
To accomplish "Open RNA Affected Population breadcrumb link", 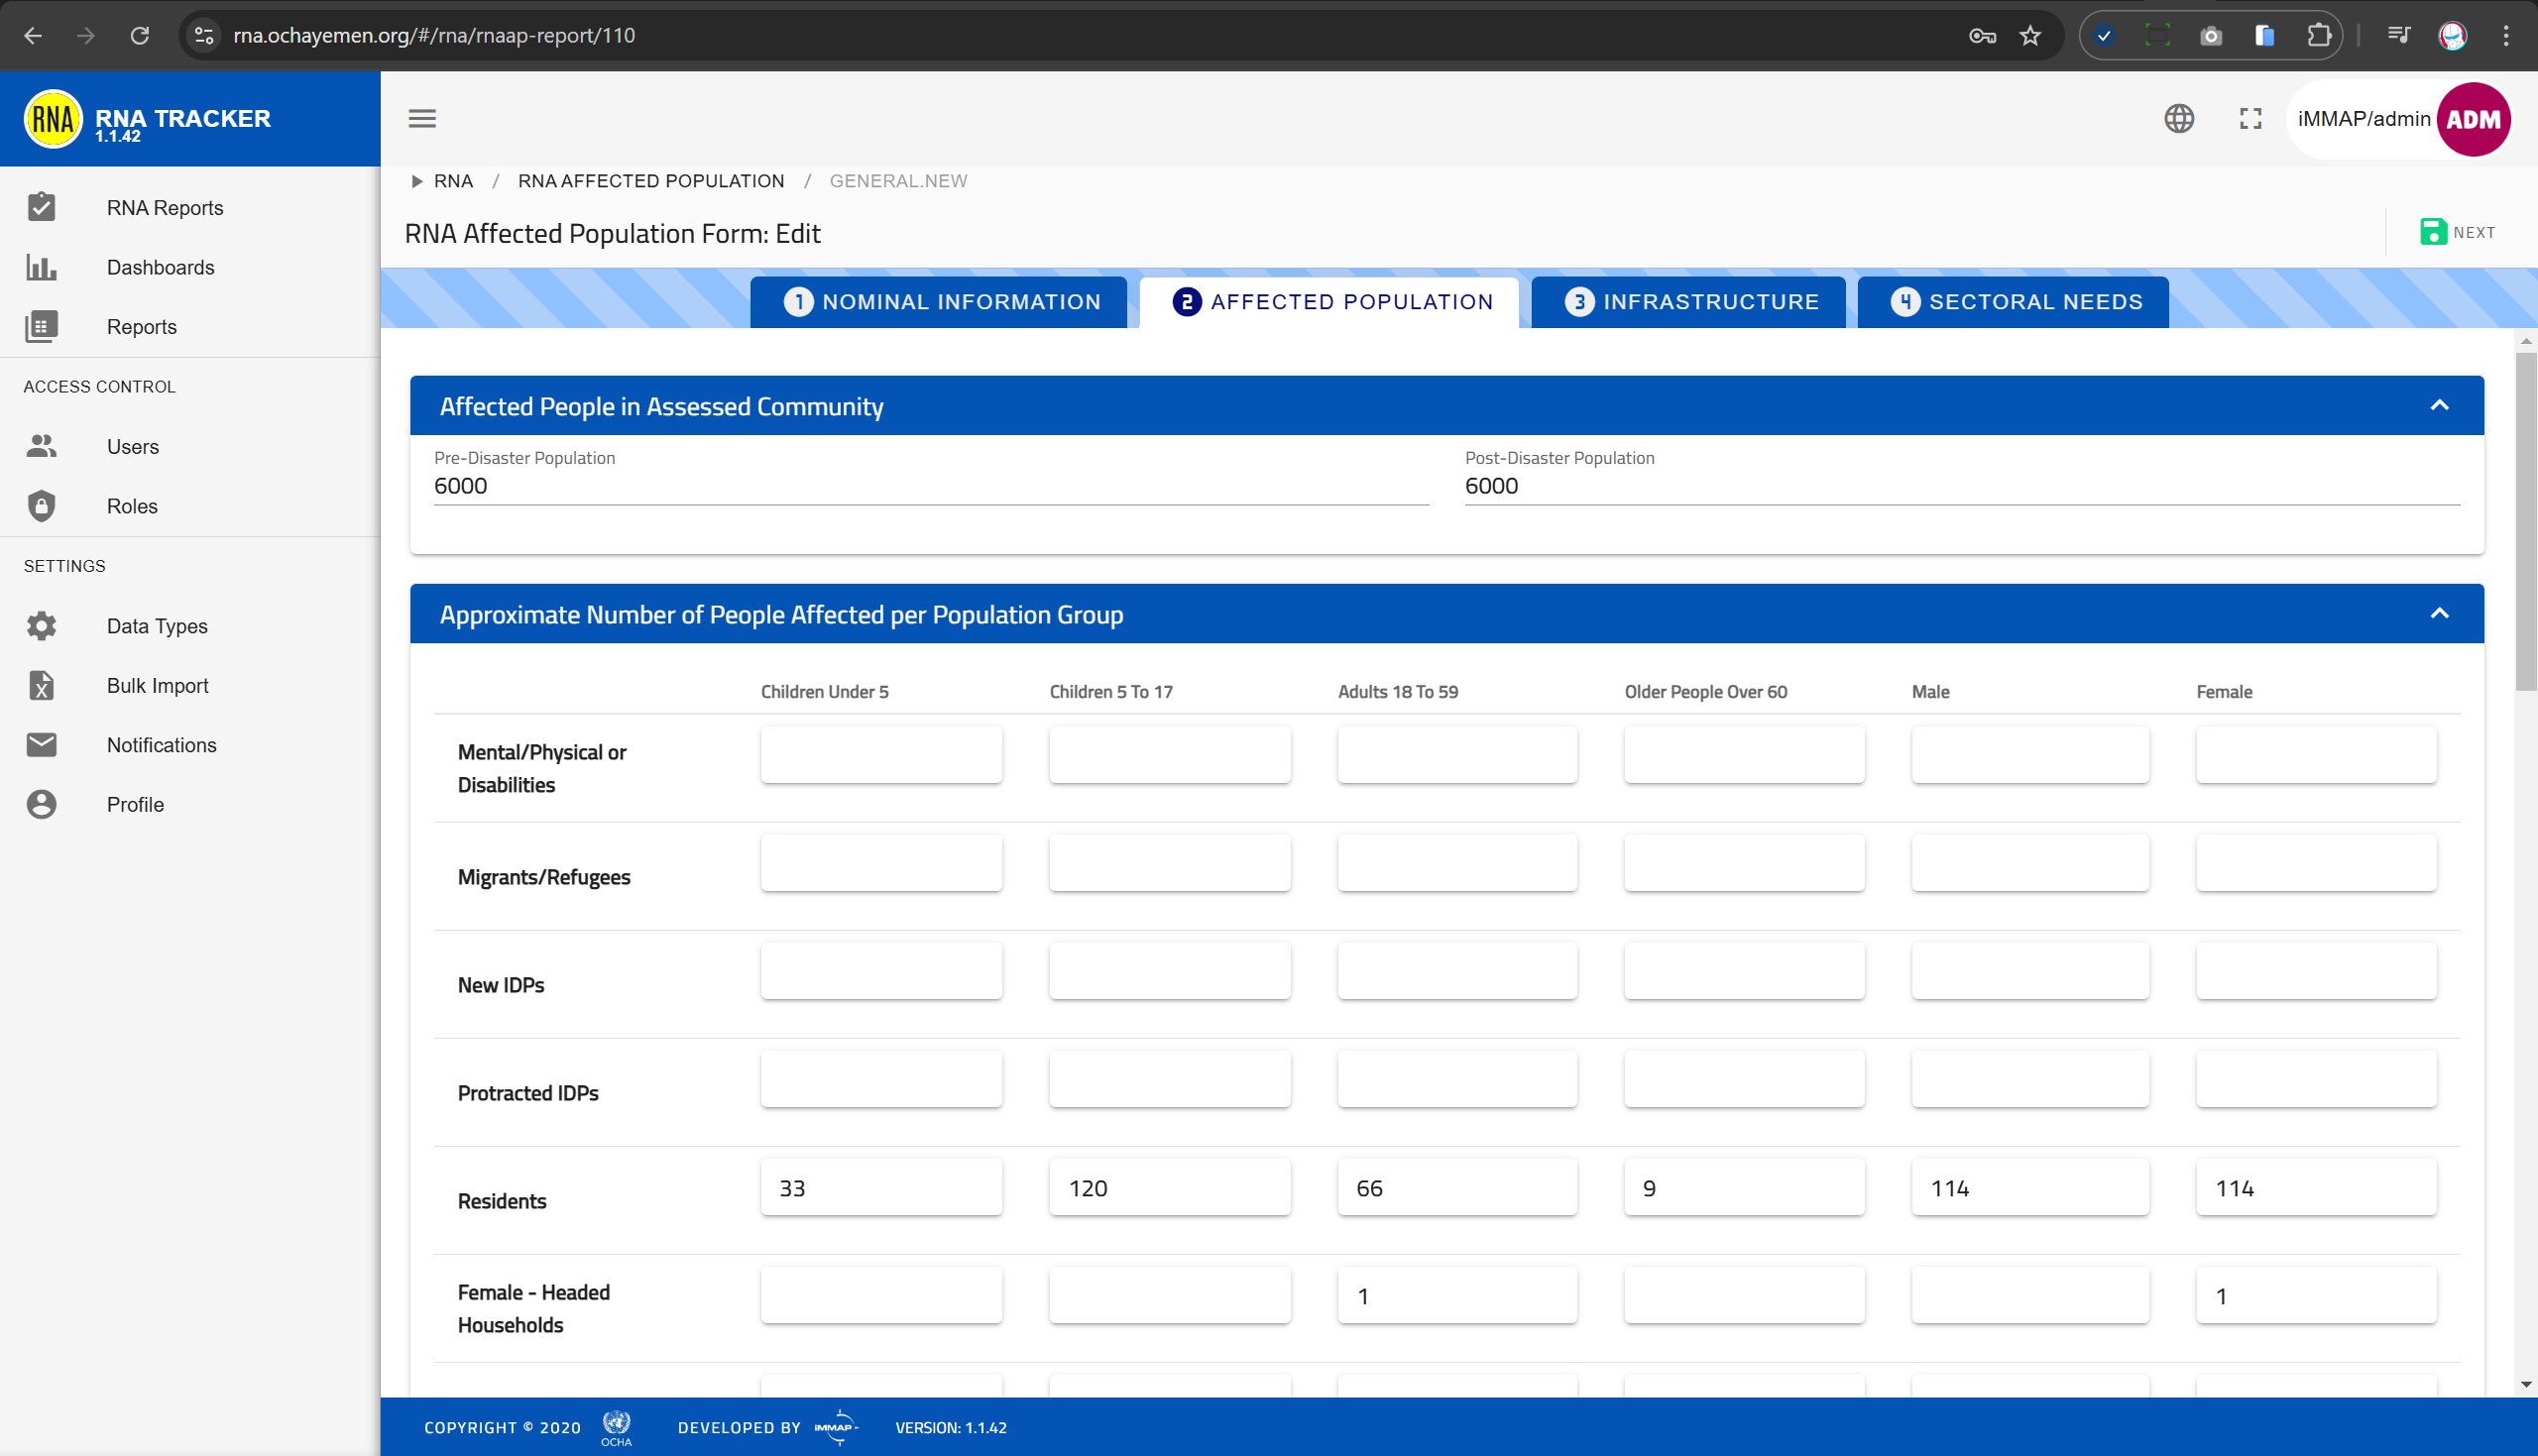I will coord(651,181).
